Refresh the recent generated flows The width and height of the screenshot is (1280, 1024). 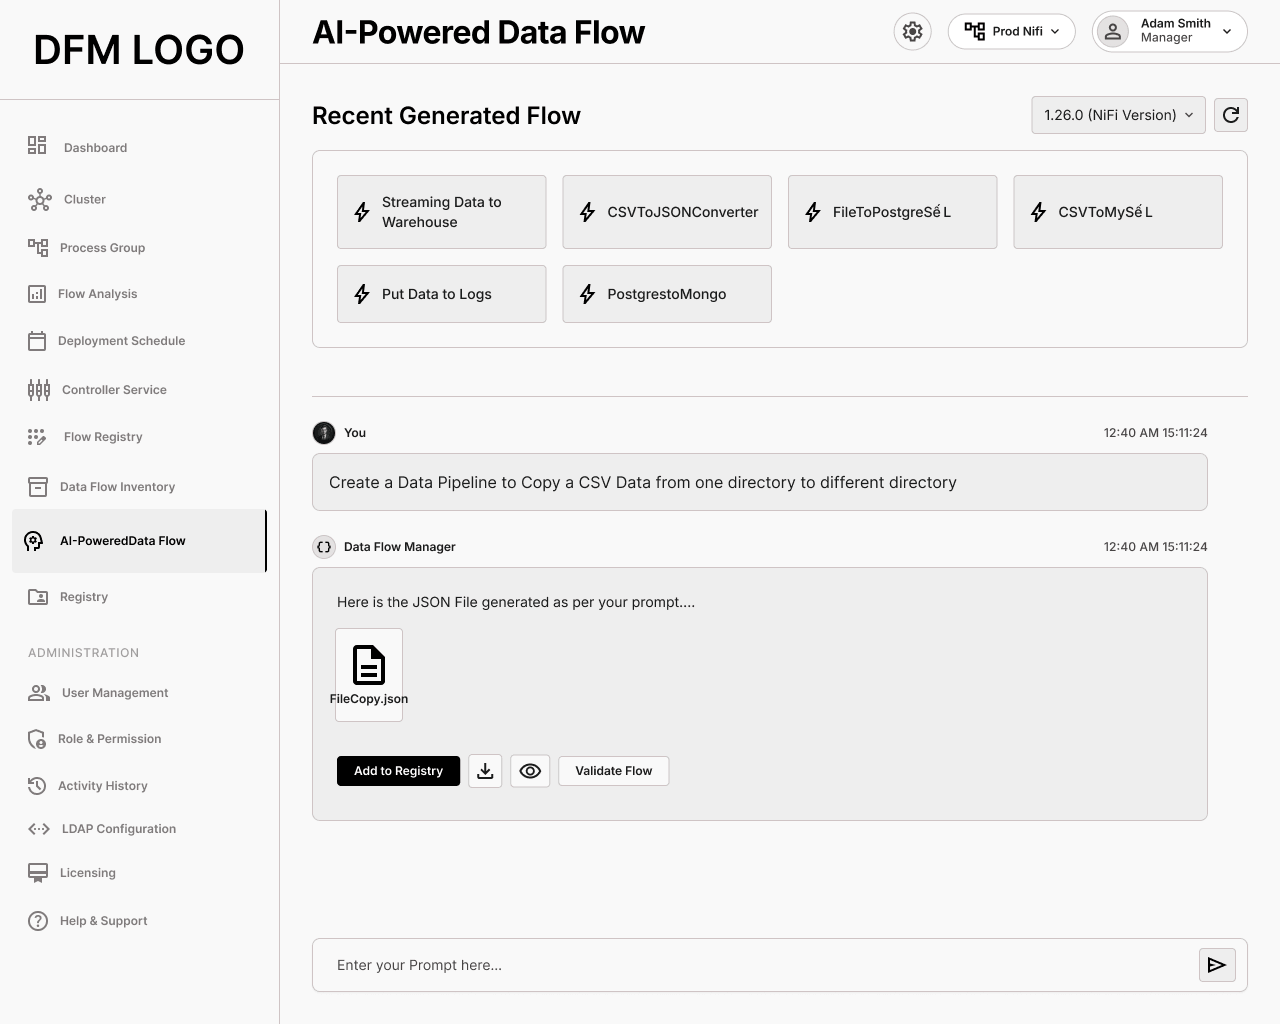[1231, 115]
